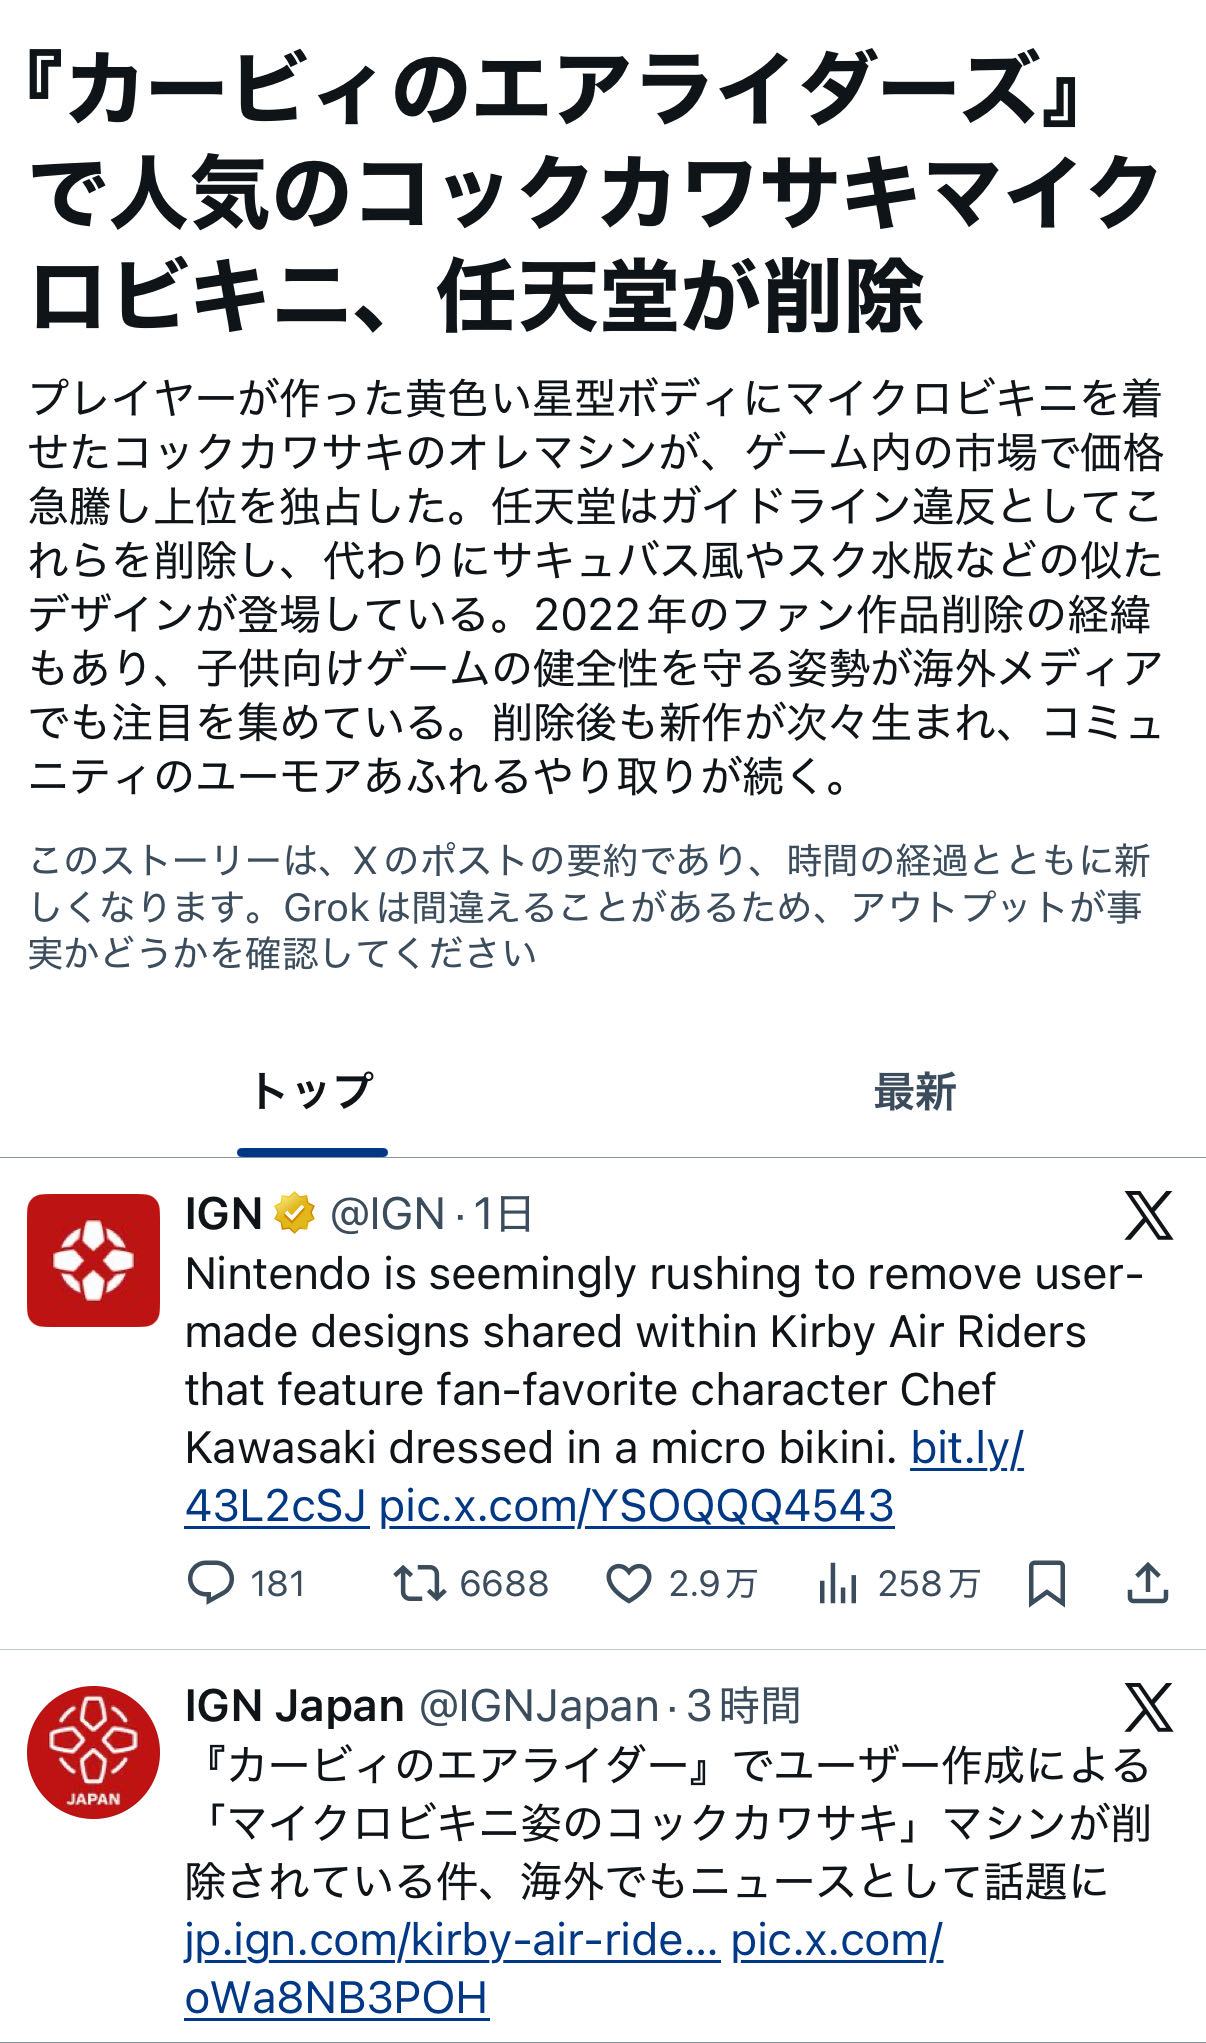This screenshot has width=1206, height=2043.
Task: Tap IGN's gold verified badge
Action: (x=295, y=1215)
